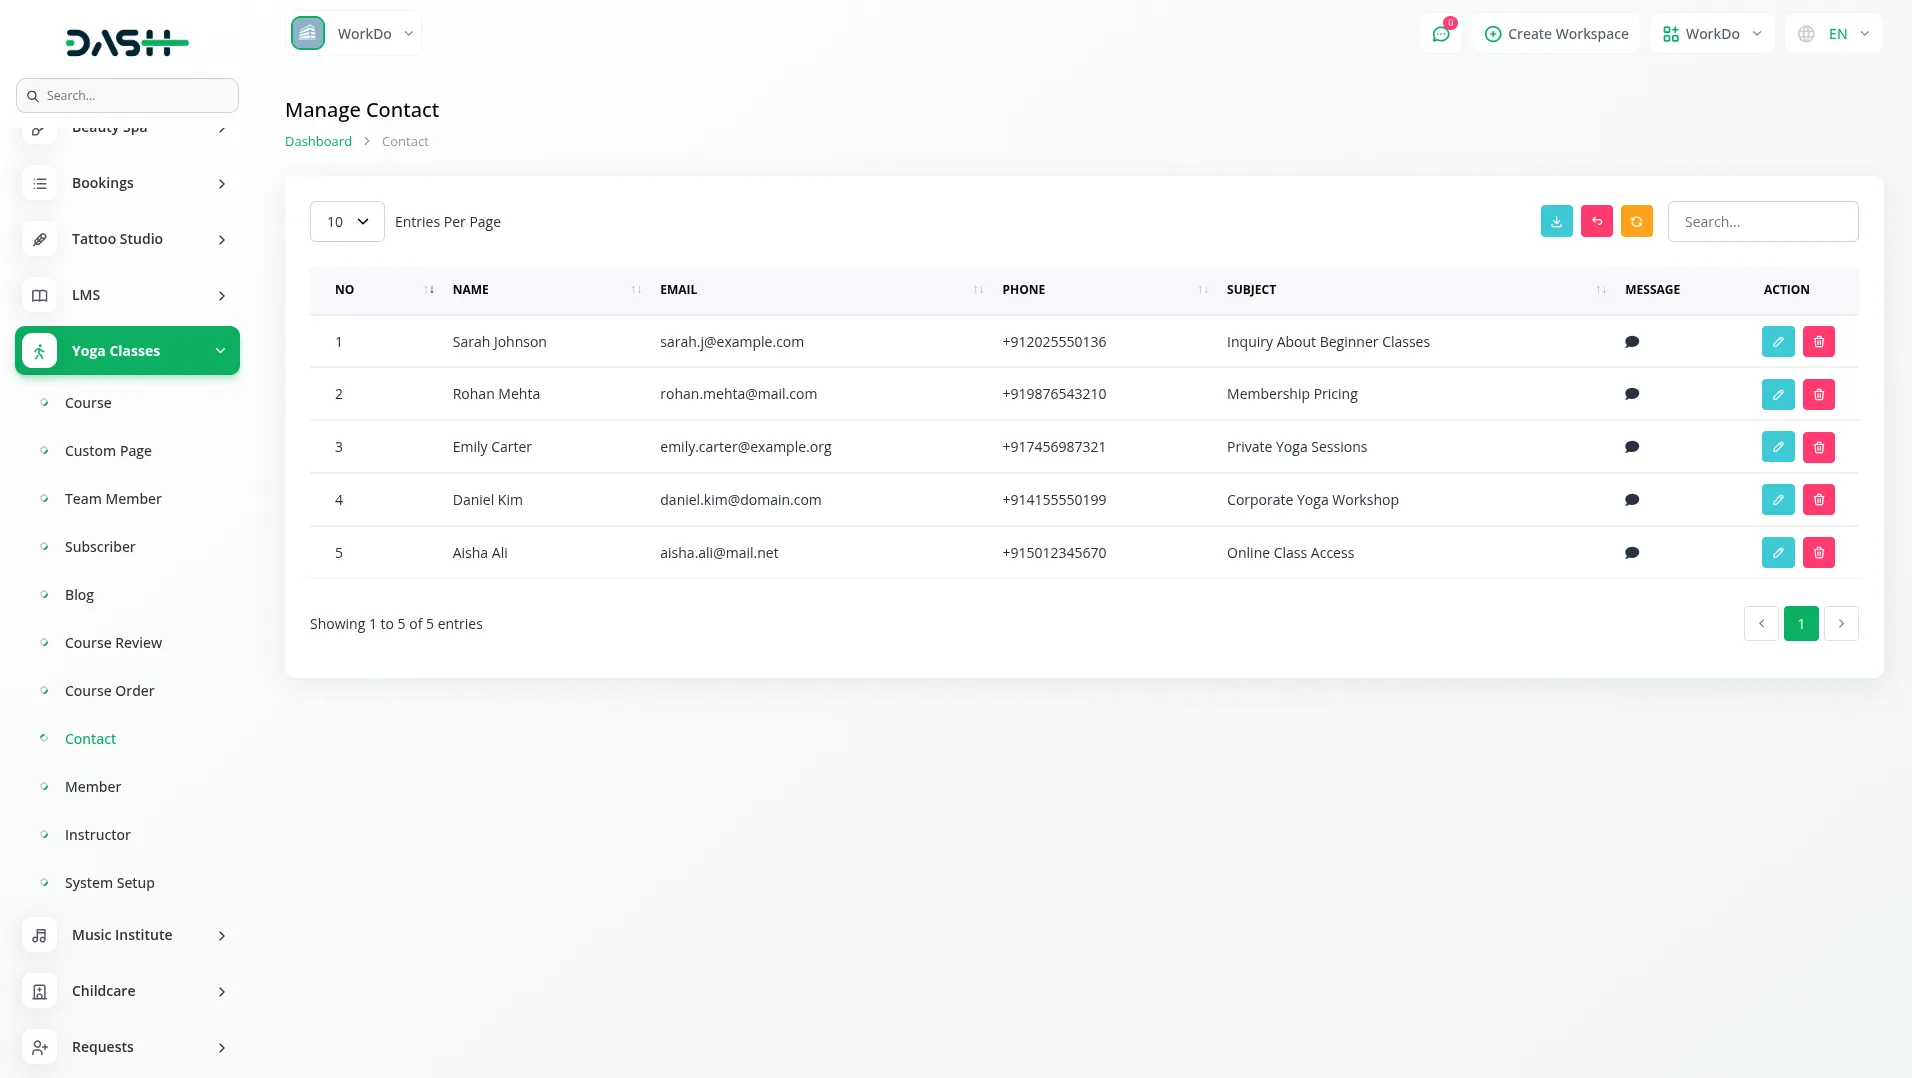The height and width of the screenshot is (1078, 1912).
Task: View Sarah Johnson's message bubble icon
Action: pyautogui.click(x=1631, y=342)
